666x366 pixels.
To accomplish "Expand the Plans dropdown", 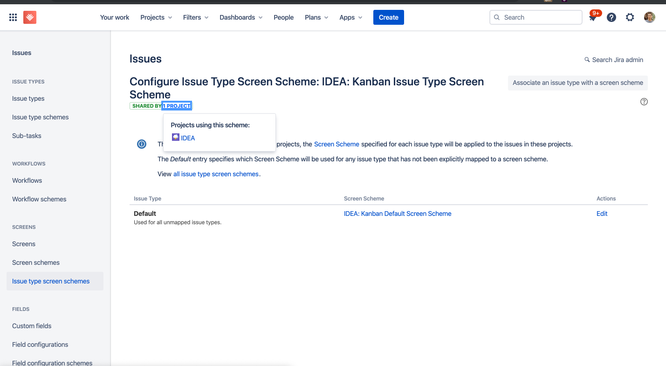I will point(316,17).
